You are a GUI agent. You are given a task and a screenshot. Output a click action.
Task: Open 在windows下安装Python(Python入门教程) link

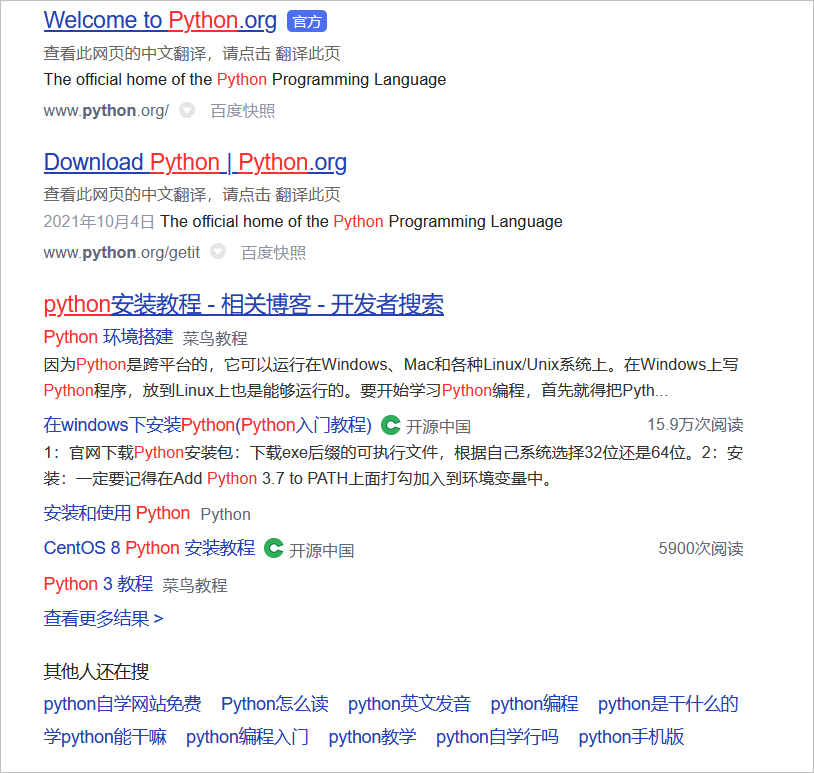(208, 425)
